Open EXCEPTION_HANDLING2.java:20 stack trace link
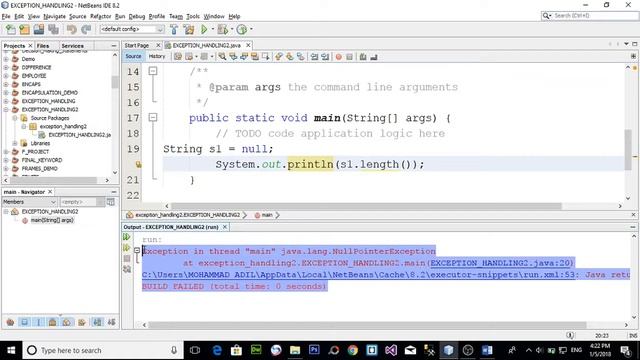 (501, 263)
